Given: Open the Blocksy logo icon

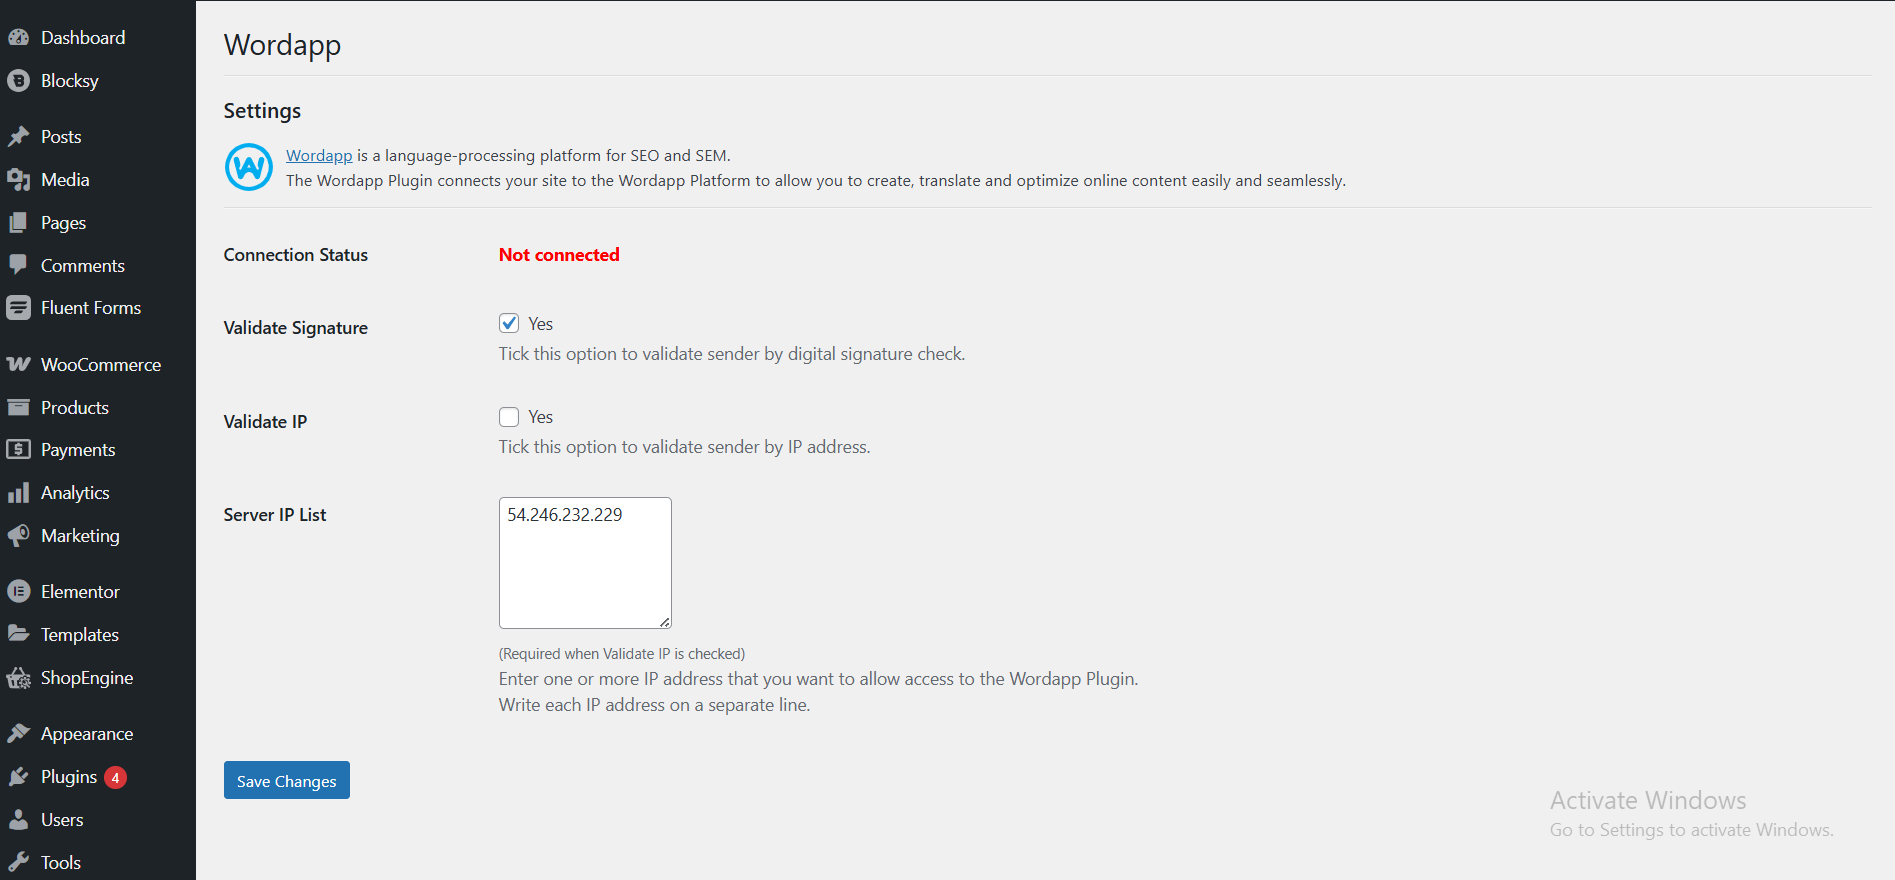Looking at the screenshot, I should click(x=19, y=81).
